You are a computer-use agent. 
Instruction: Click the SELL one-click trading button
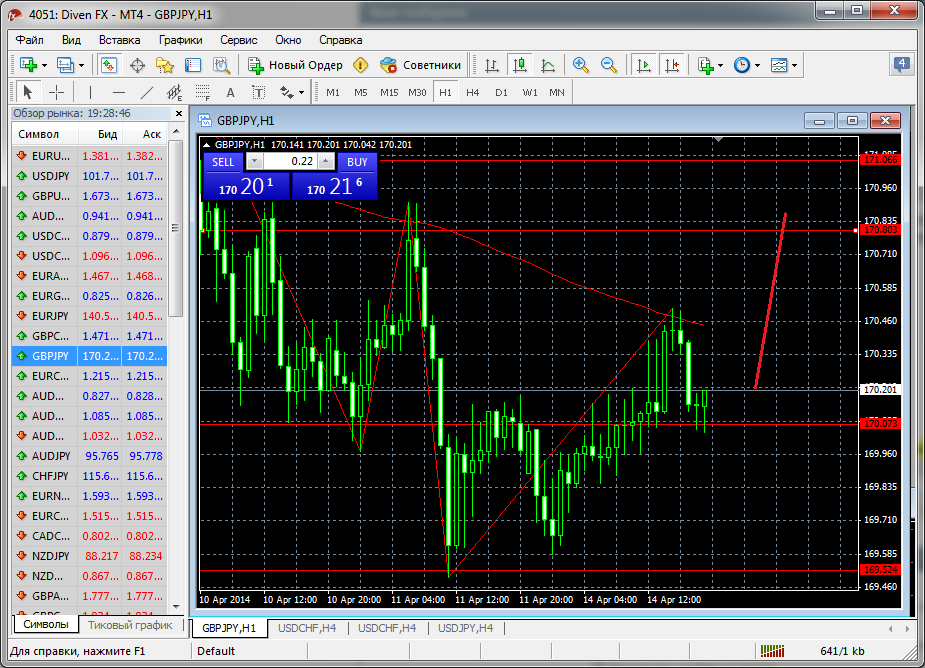[223, 162]
